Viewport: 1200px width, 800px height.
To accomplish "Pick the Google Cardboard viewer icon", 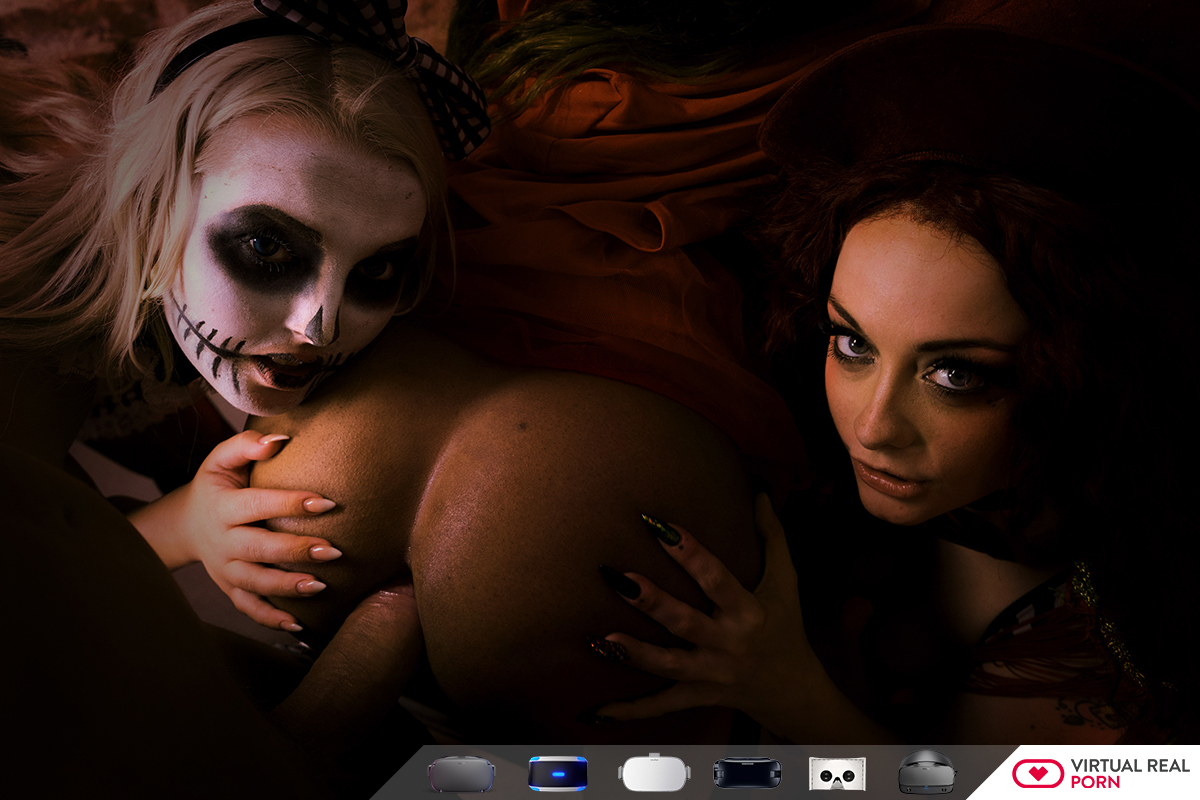I will point(836,773).
